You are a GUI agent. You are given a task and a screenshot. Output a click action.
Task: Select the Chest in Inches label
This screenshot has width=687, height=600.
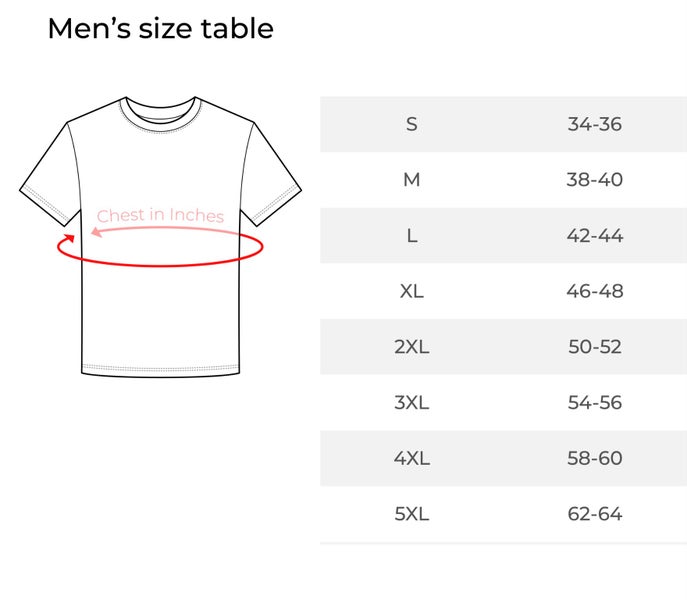(x=160, y=215)
